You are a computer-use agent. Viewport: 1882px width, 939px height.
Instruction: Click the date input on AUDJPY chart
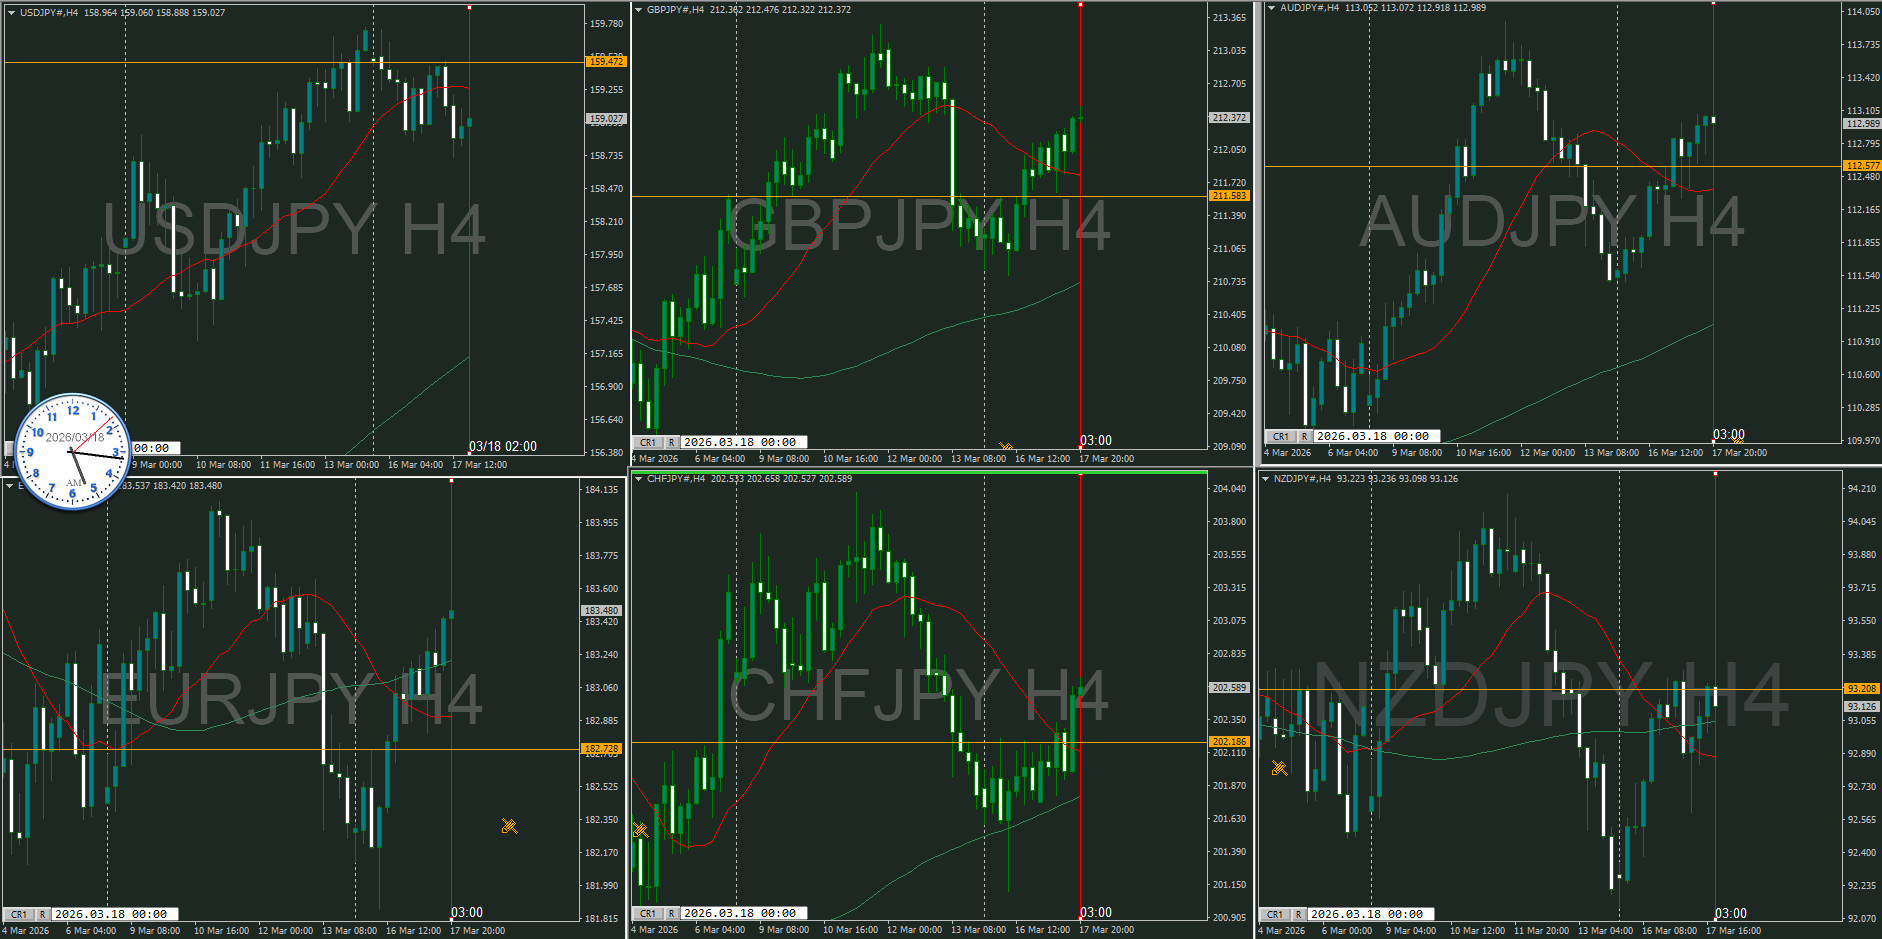[x=1377, y=437]
